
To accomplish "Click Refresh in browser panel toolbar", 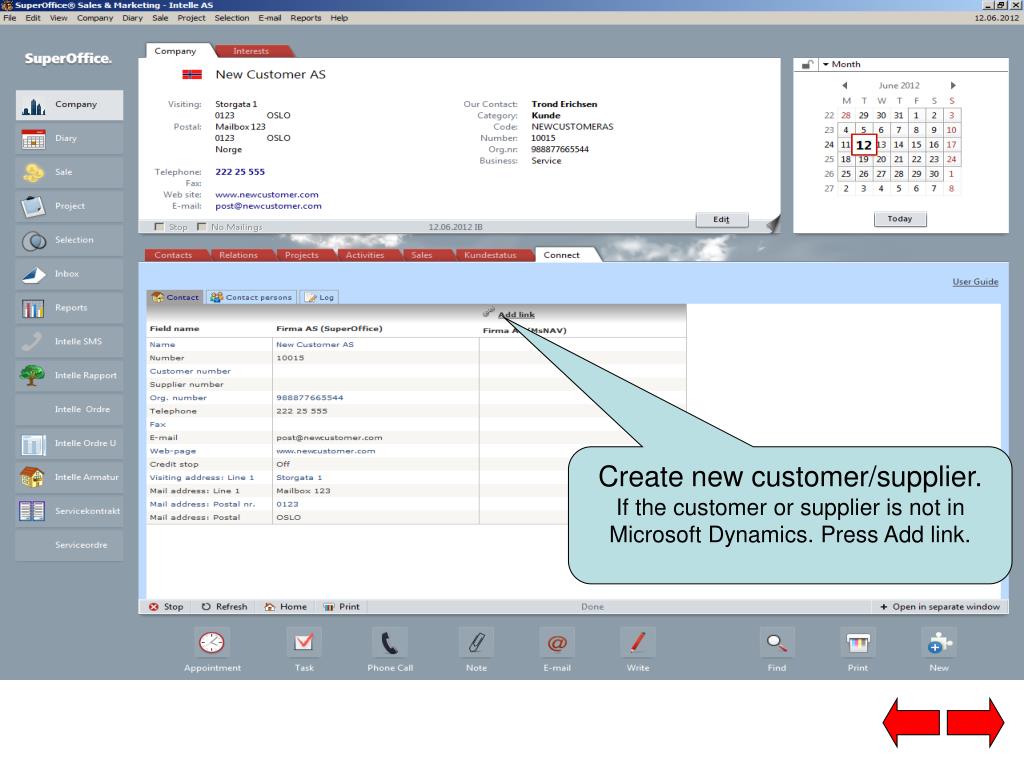I will click(x=224, y=607).
